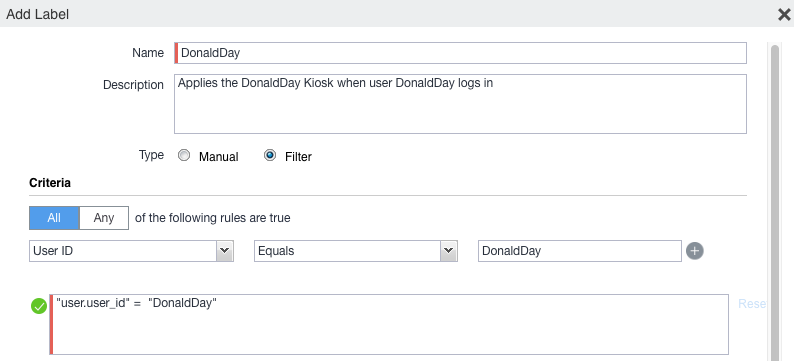794x361 pixels.
Task: Click the Type field label
Action: pyautogui.click(x=151, y=155)
